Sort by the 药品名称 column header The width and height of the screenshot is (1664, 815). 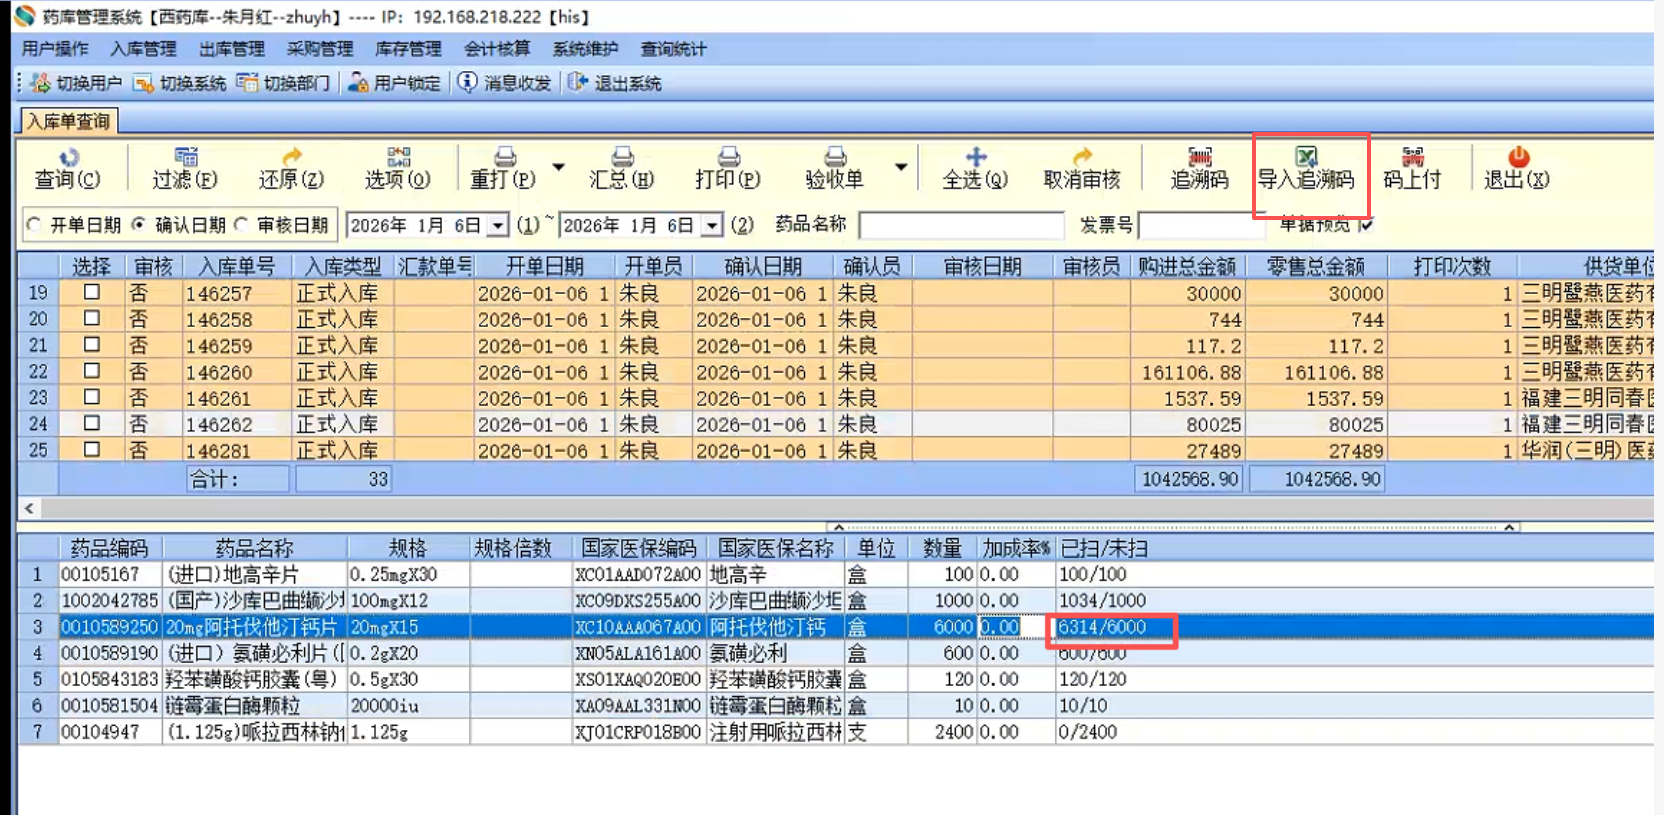[x=255, y=549]
